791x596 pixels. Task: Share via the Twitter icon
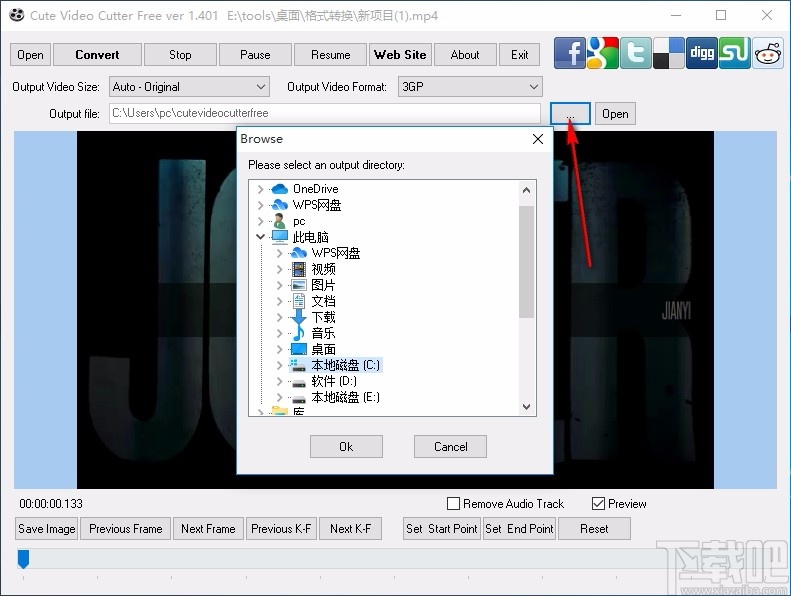tap(636, 53)
